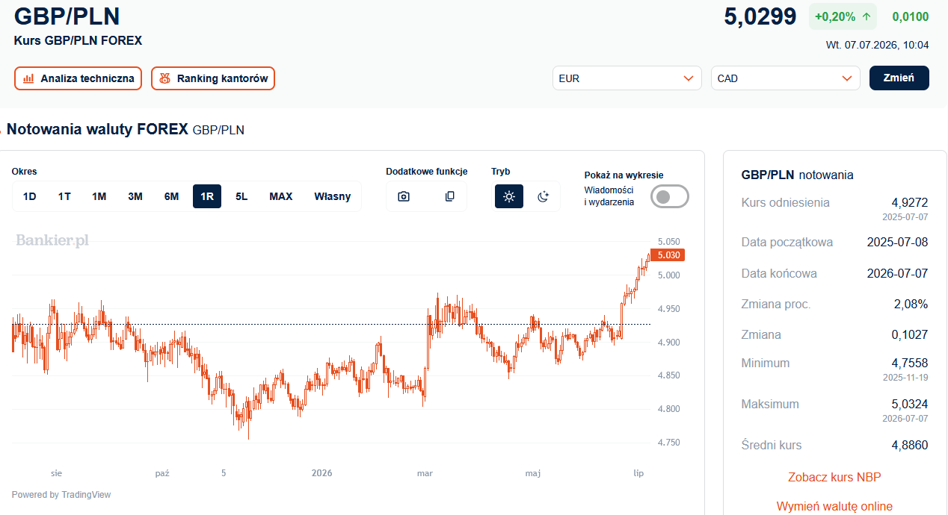Click the Notowania waluty FOREX heading
948x515 pixels.
click(97, 129)
